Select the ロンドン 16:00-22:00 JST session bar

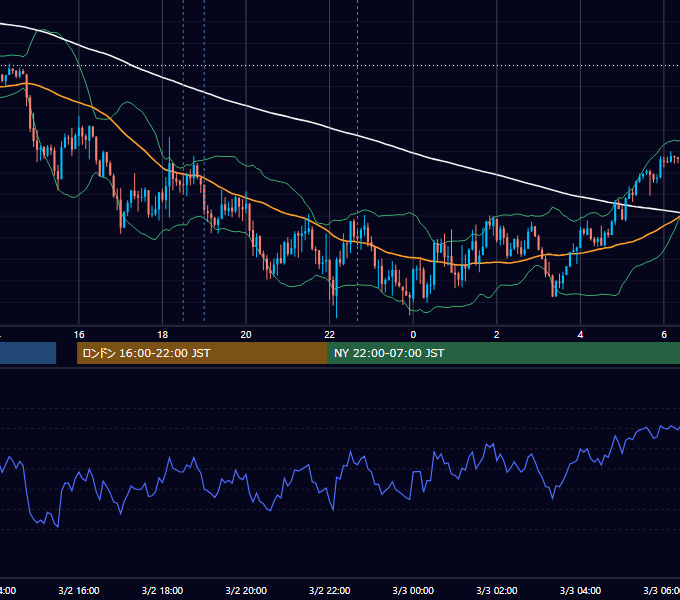coord(202,353)
